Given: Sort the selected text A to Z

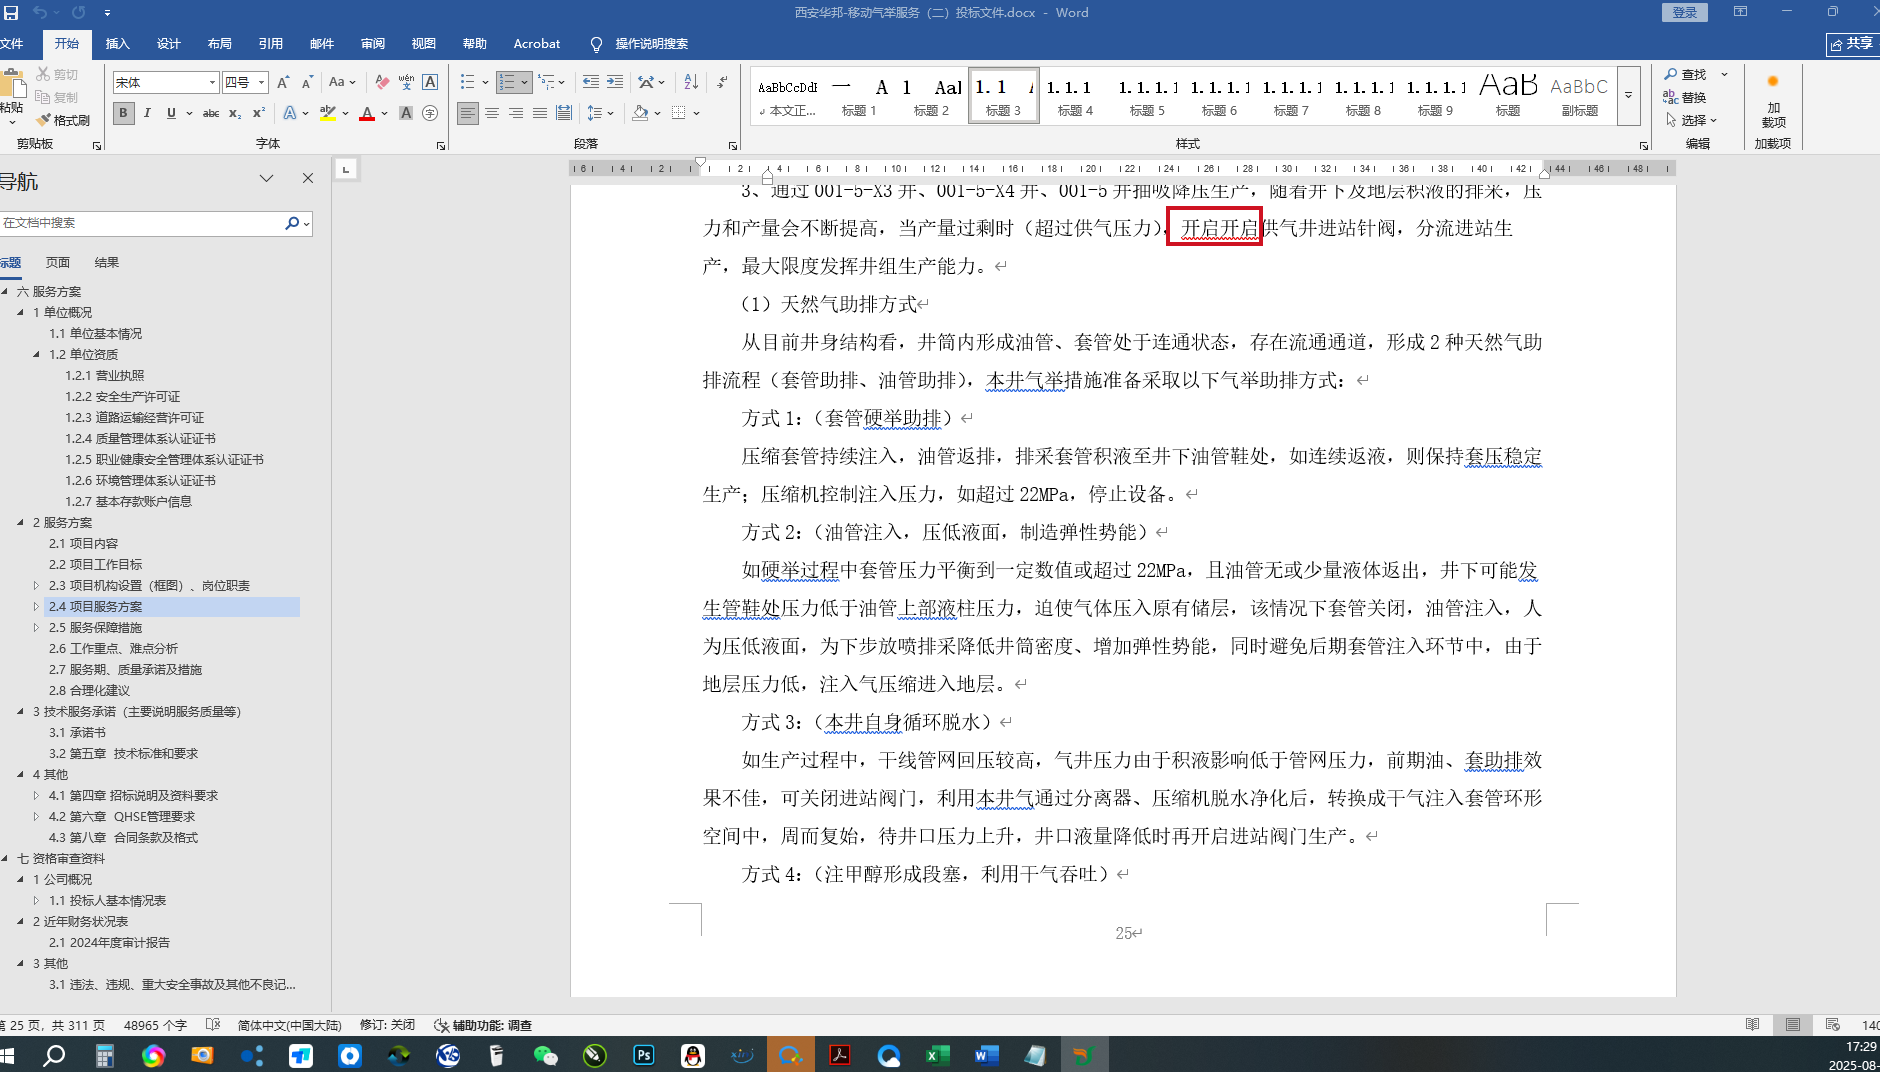Looking at the screenshot, I should pos(691,82).
